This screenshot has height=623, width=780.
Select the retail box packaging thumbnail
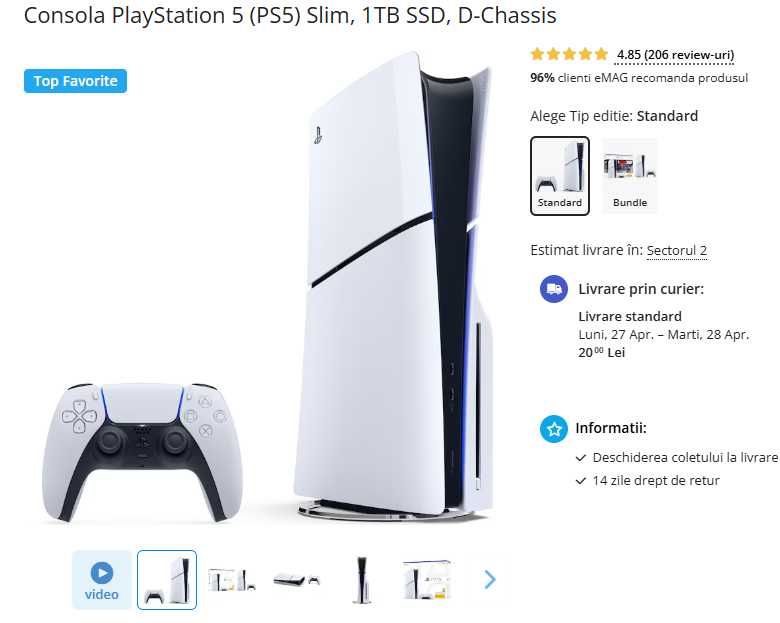(427, 580)
